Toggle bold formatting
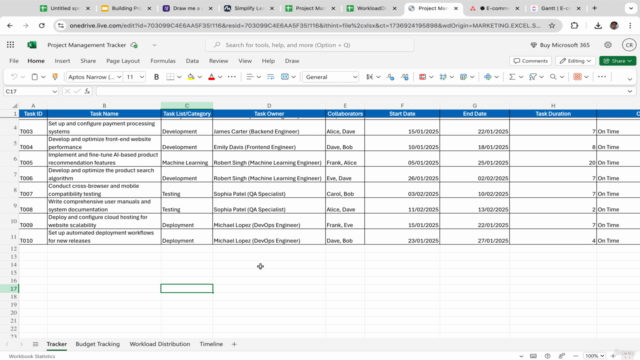This screenshot has height=360, width=640. pos(156,77)
